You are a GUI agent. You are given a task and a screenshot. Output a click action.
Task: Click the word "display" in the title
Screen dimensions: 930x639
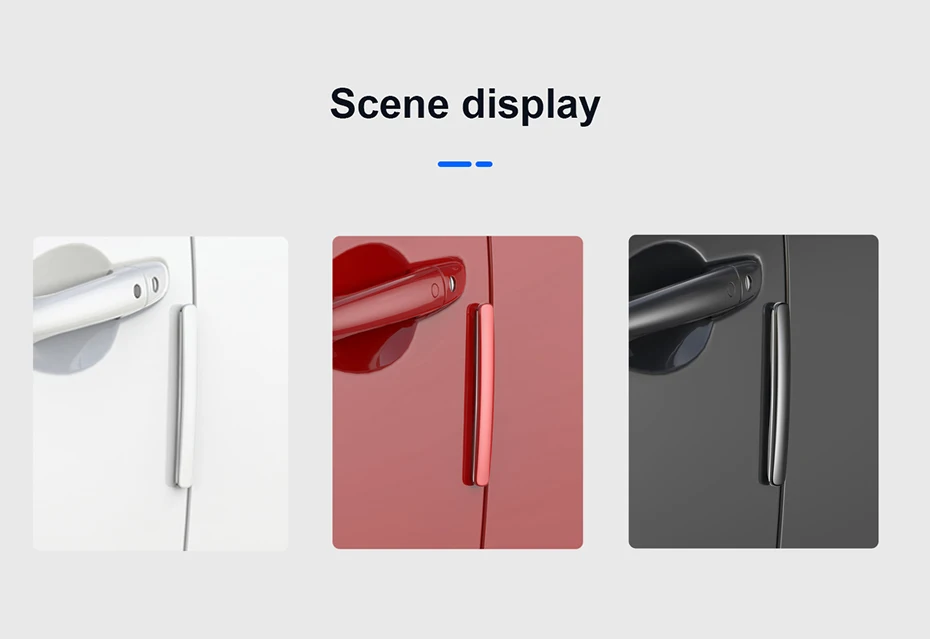click(531, 105)
